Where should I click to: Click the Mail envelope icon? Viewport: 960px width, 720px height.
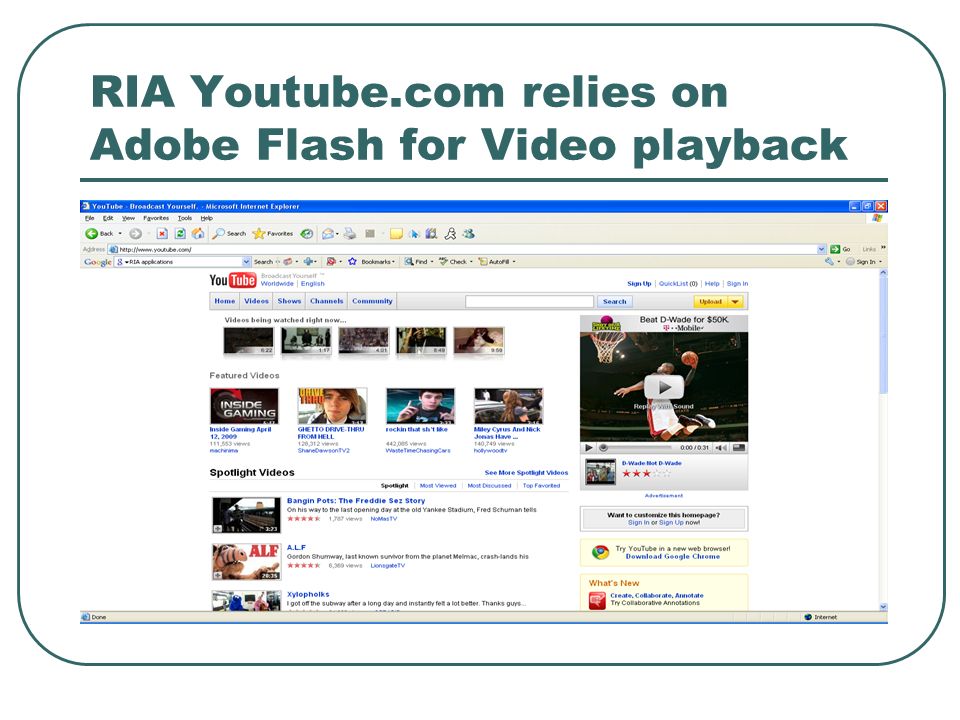click(328, 233)
